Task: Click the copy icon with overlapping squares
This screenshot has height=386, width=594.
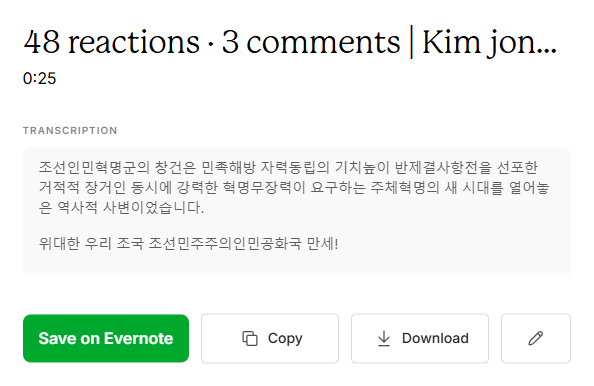Action: 250,338
